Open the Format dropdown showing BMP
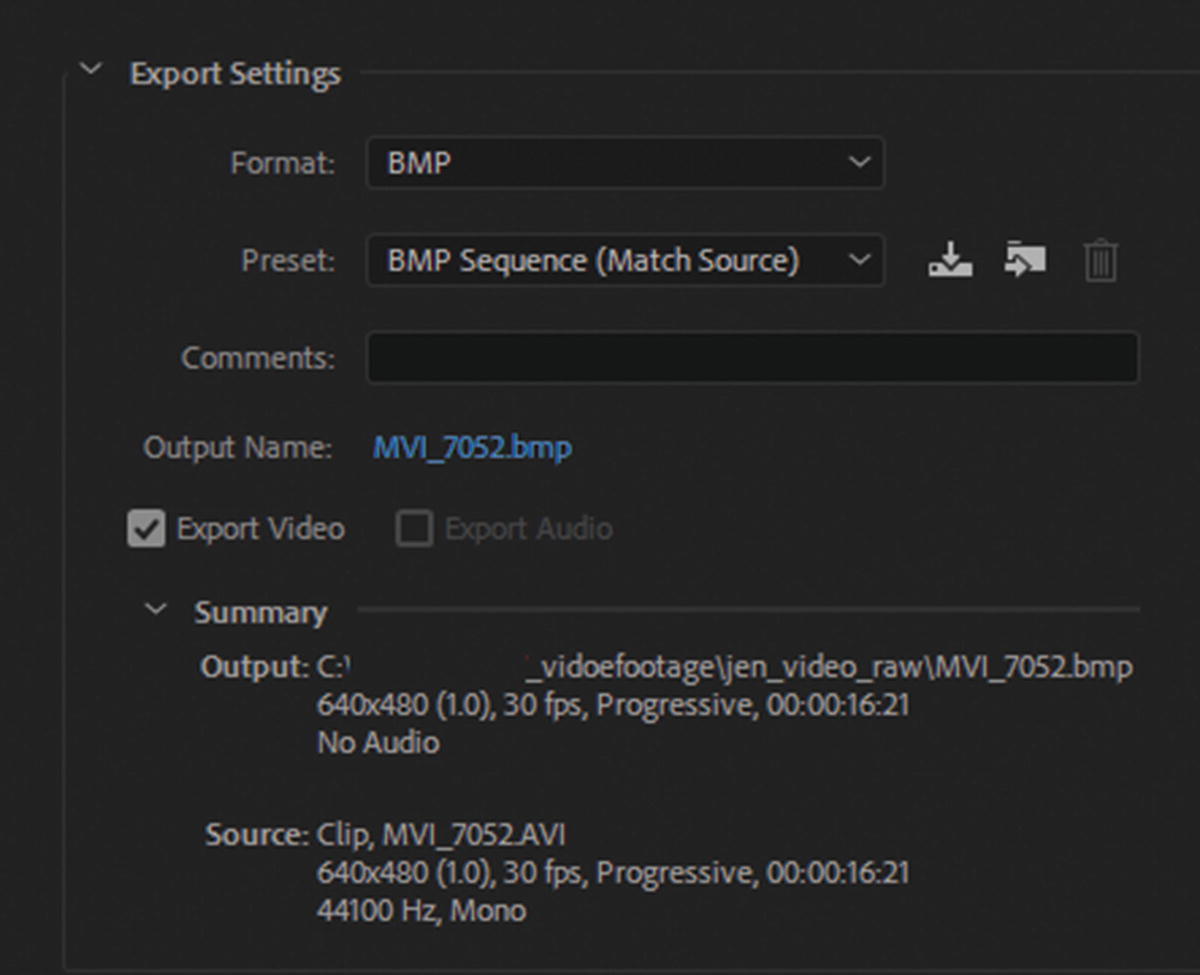This screenshot has height=975, width=1200. 625,163
